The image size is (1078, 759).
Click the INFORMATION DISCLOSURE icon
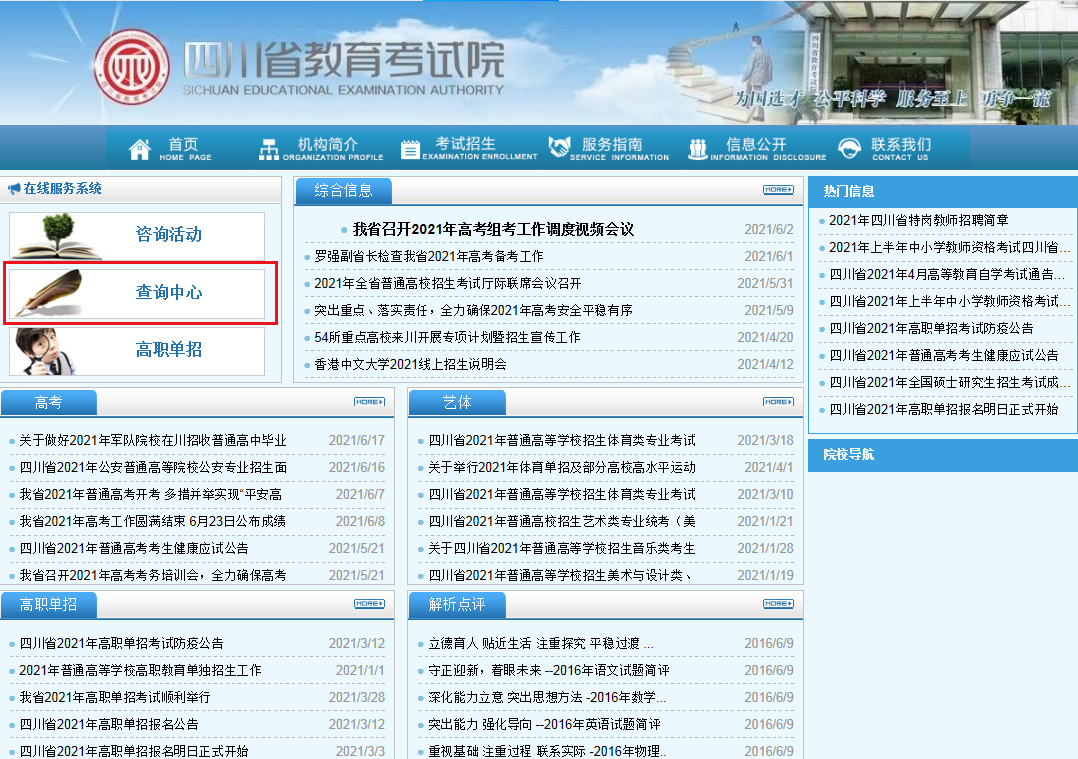(x=697, y=147)
